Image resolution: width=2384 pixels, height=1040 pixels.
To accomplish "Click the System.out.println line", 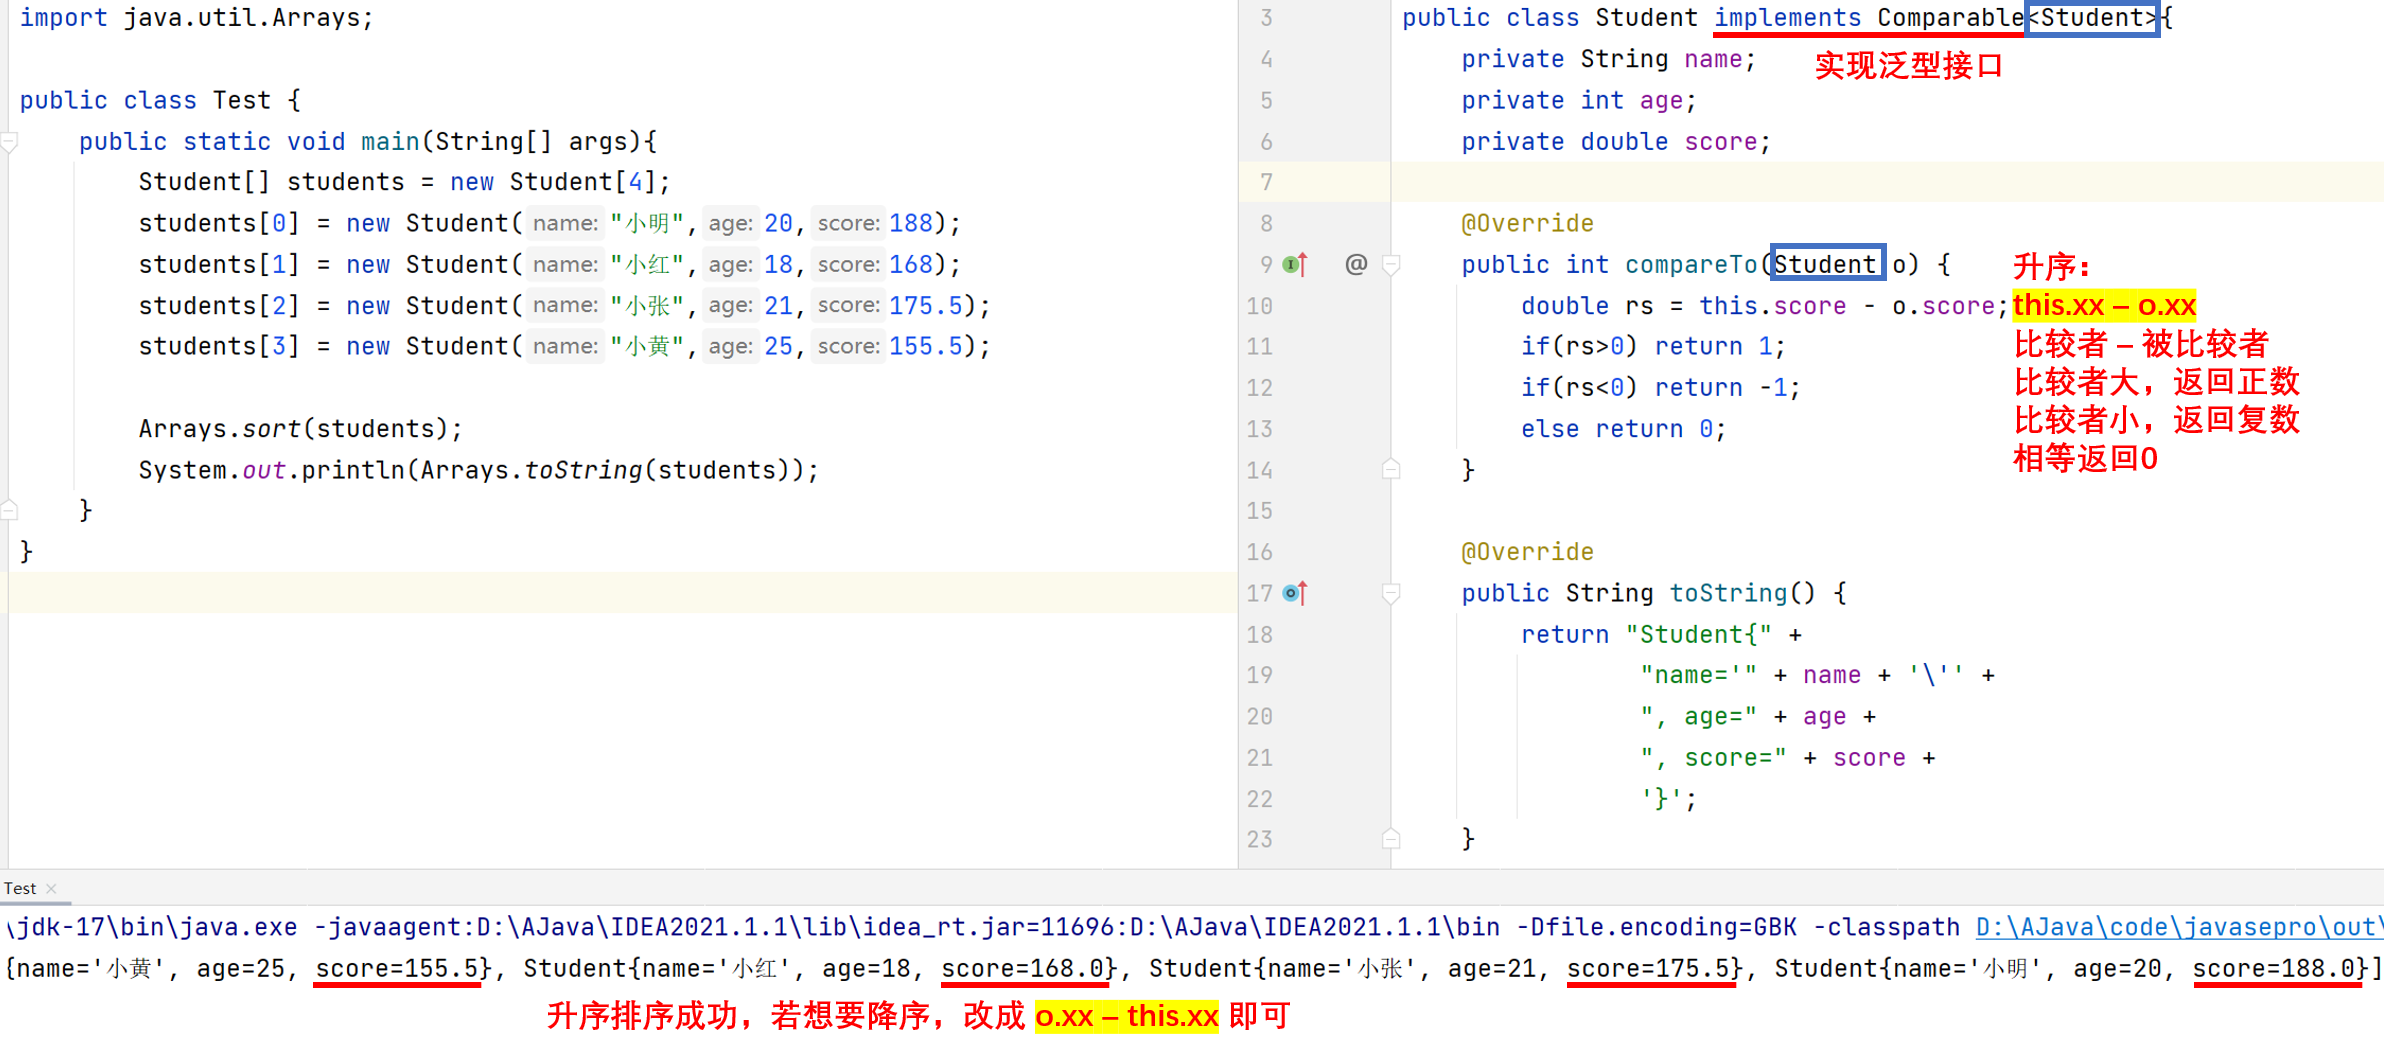I will [x=478, y=470].
